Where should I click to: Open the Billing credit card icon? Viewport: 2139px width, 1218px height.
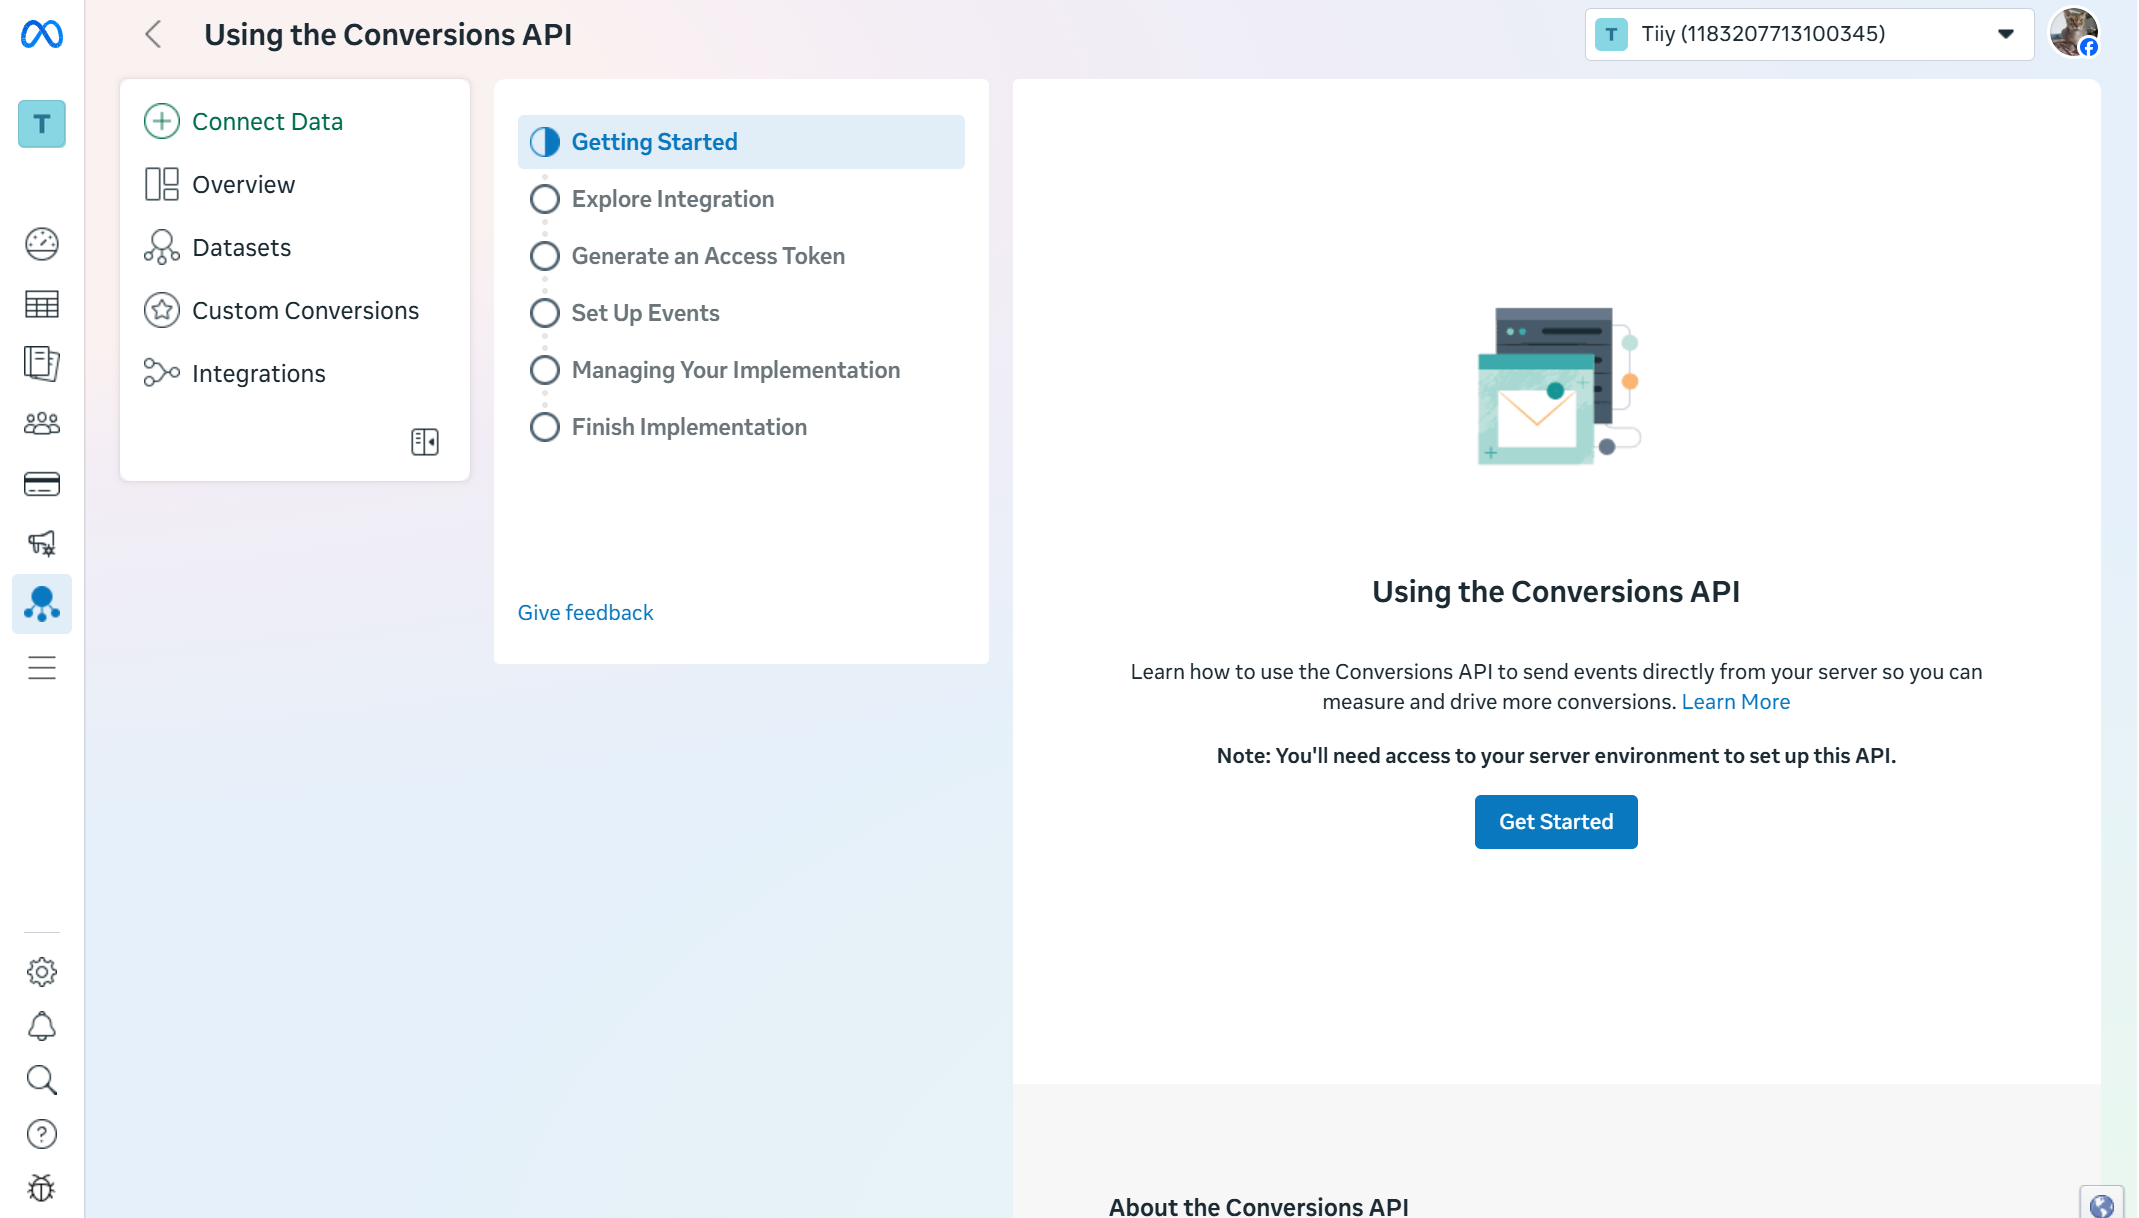pos(42,484)
